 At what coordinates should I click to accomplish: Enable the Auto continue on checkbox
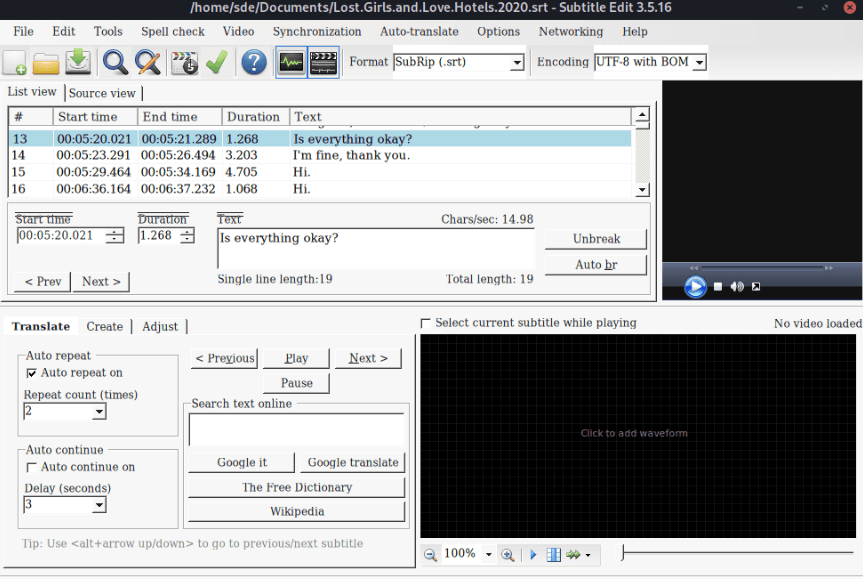[x=32, y=467]
